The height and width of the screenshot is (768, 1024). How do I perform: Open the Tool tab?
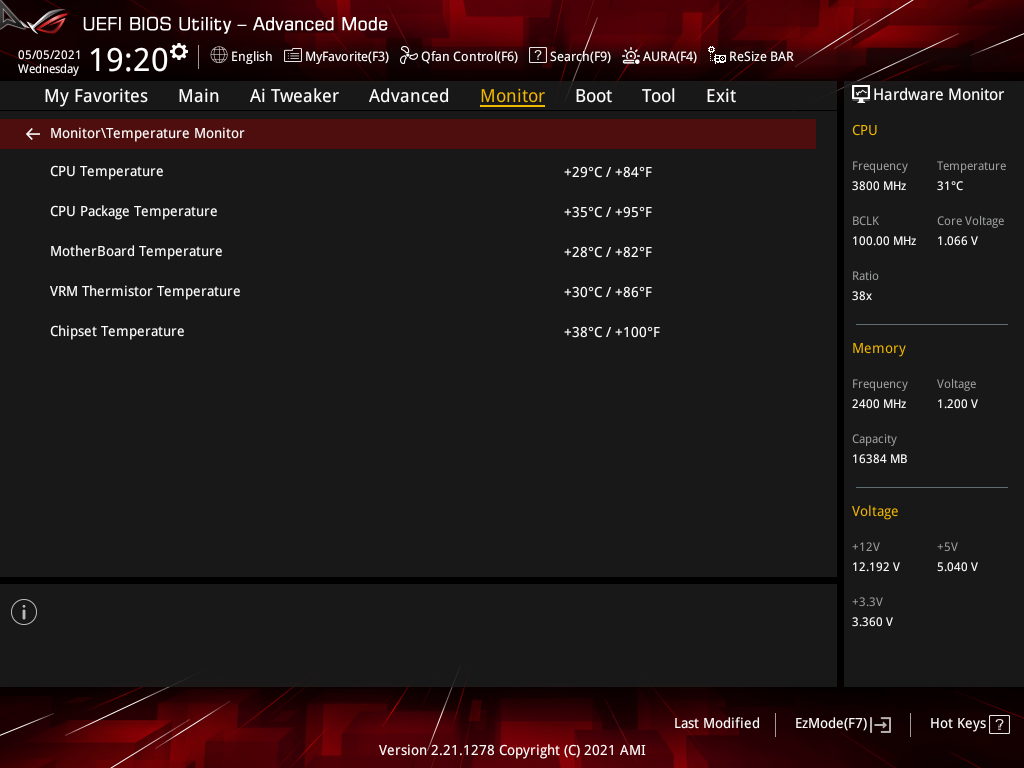pos(658,96)
